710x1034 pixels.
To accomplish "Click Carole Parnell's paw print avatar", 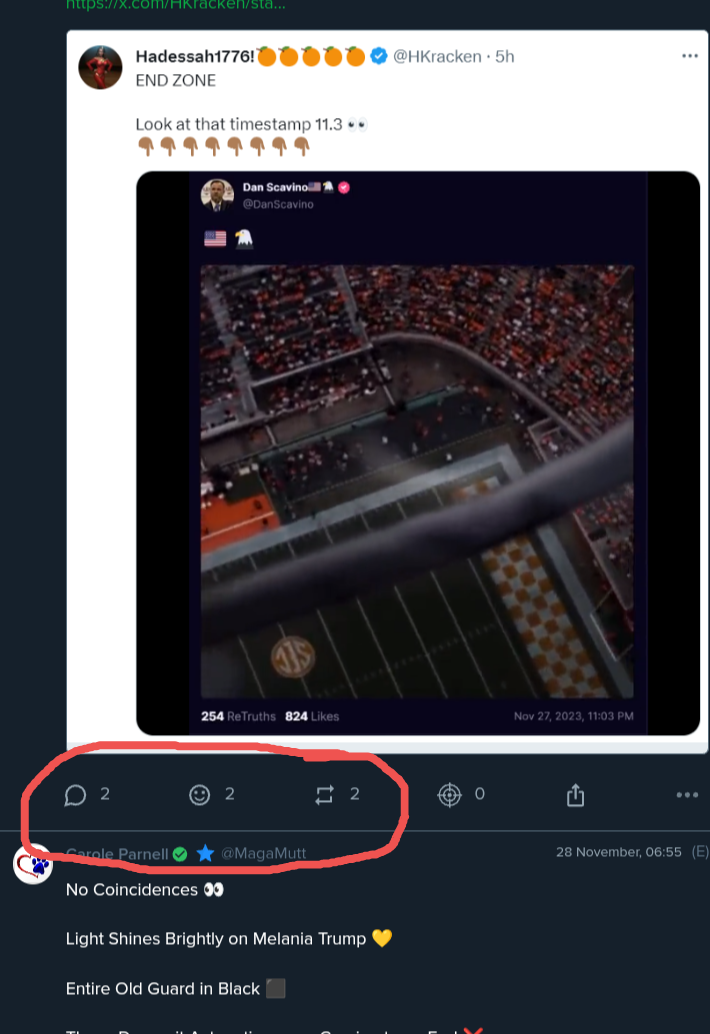I will tap(32, 862).
